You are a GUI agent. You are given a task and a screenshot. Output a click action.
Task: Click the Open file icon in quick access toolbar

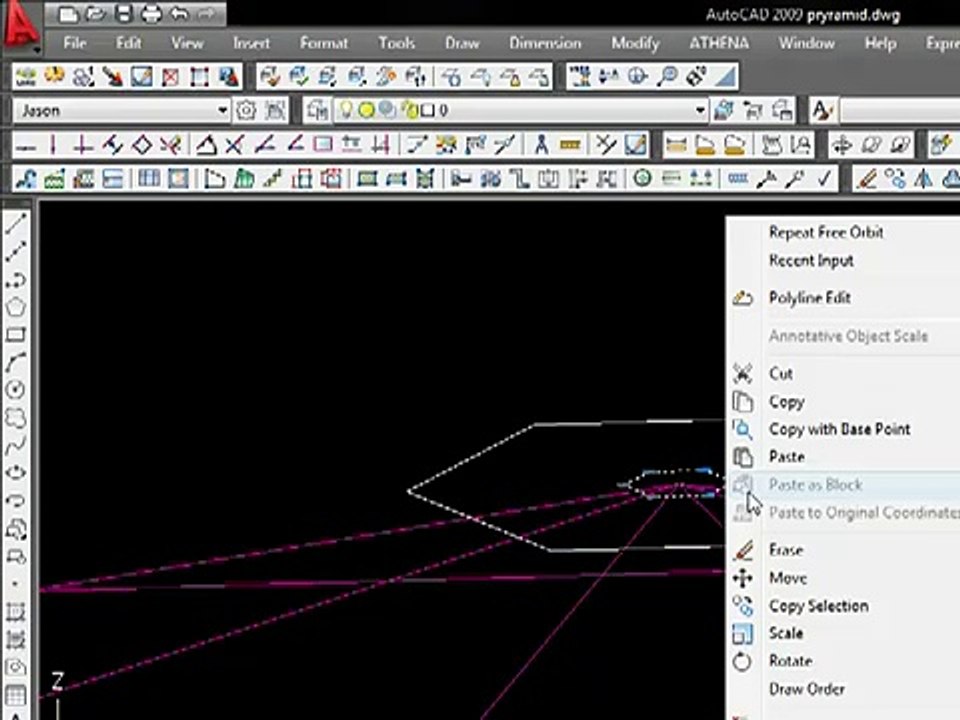[x=96, y=13]
